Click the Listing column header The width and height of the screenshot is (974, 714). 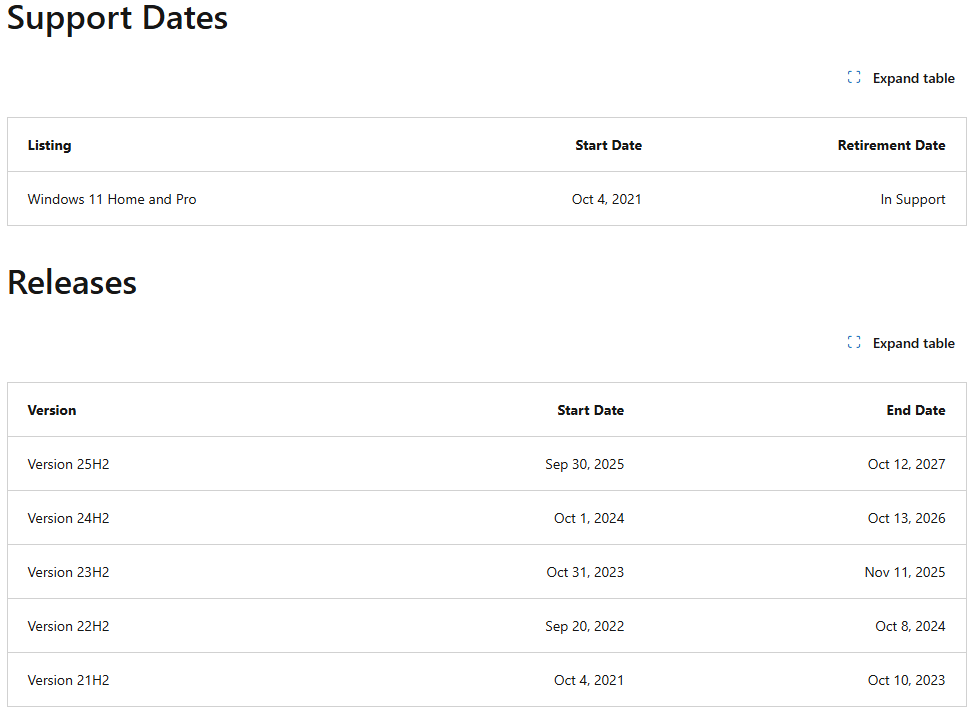[49, 145]
